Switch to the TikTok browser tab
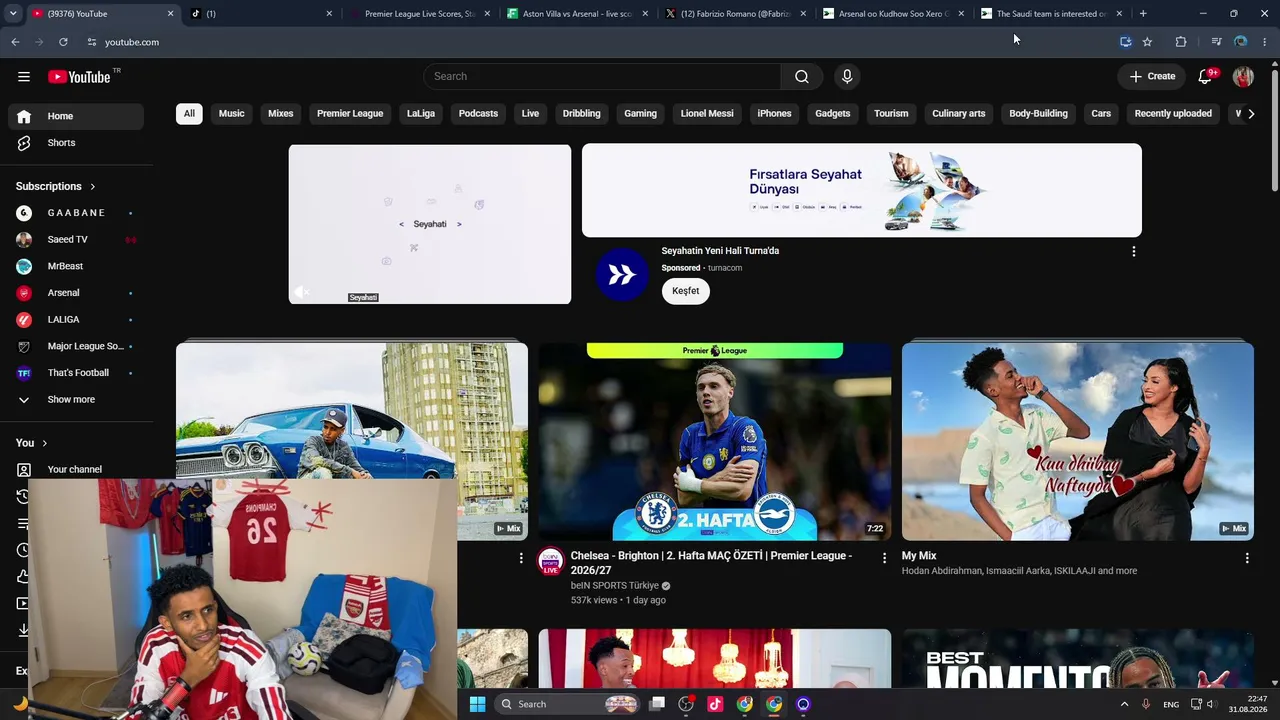The width and height of the screenshot is (1280, 720). tap(261, 14)
